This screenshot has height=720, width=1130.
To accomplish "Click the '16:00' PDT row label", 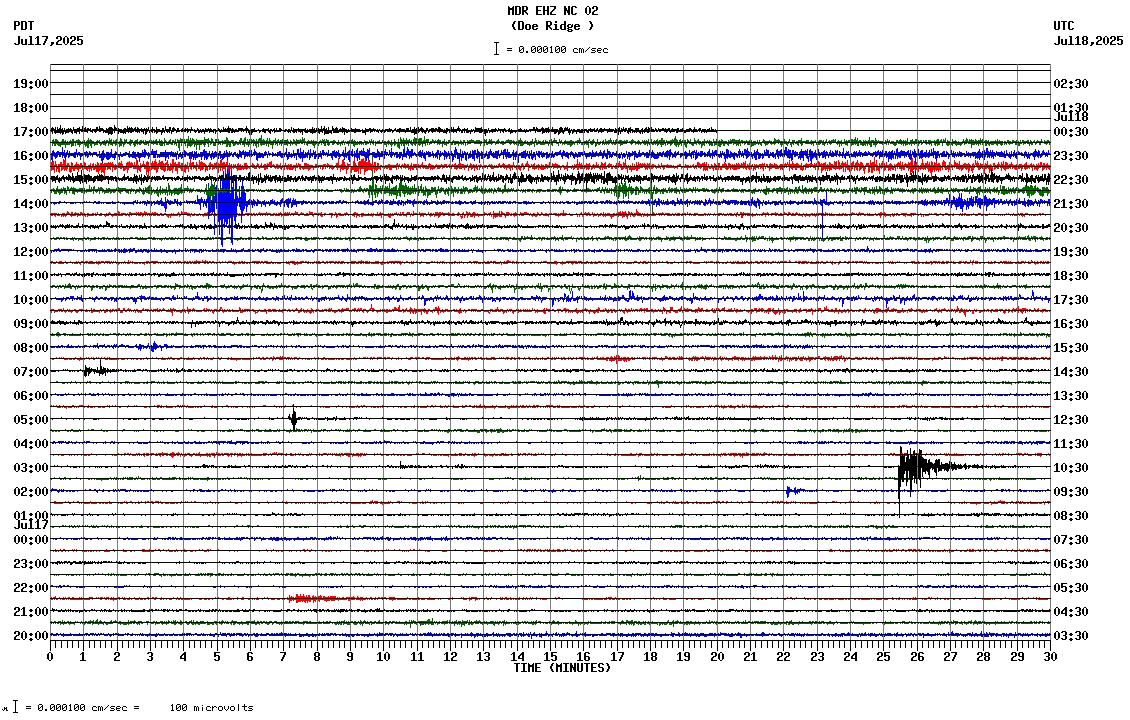I will [x=31, y=156].
